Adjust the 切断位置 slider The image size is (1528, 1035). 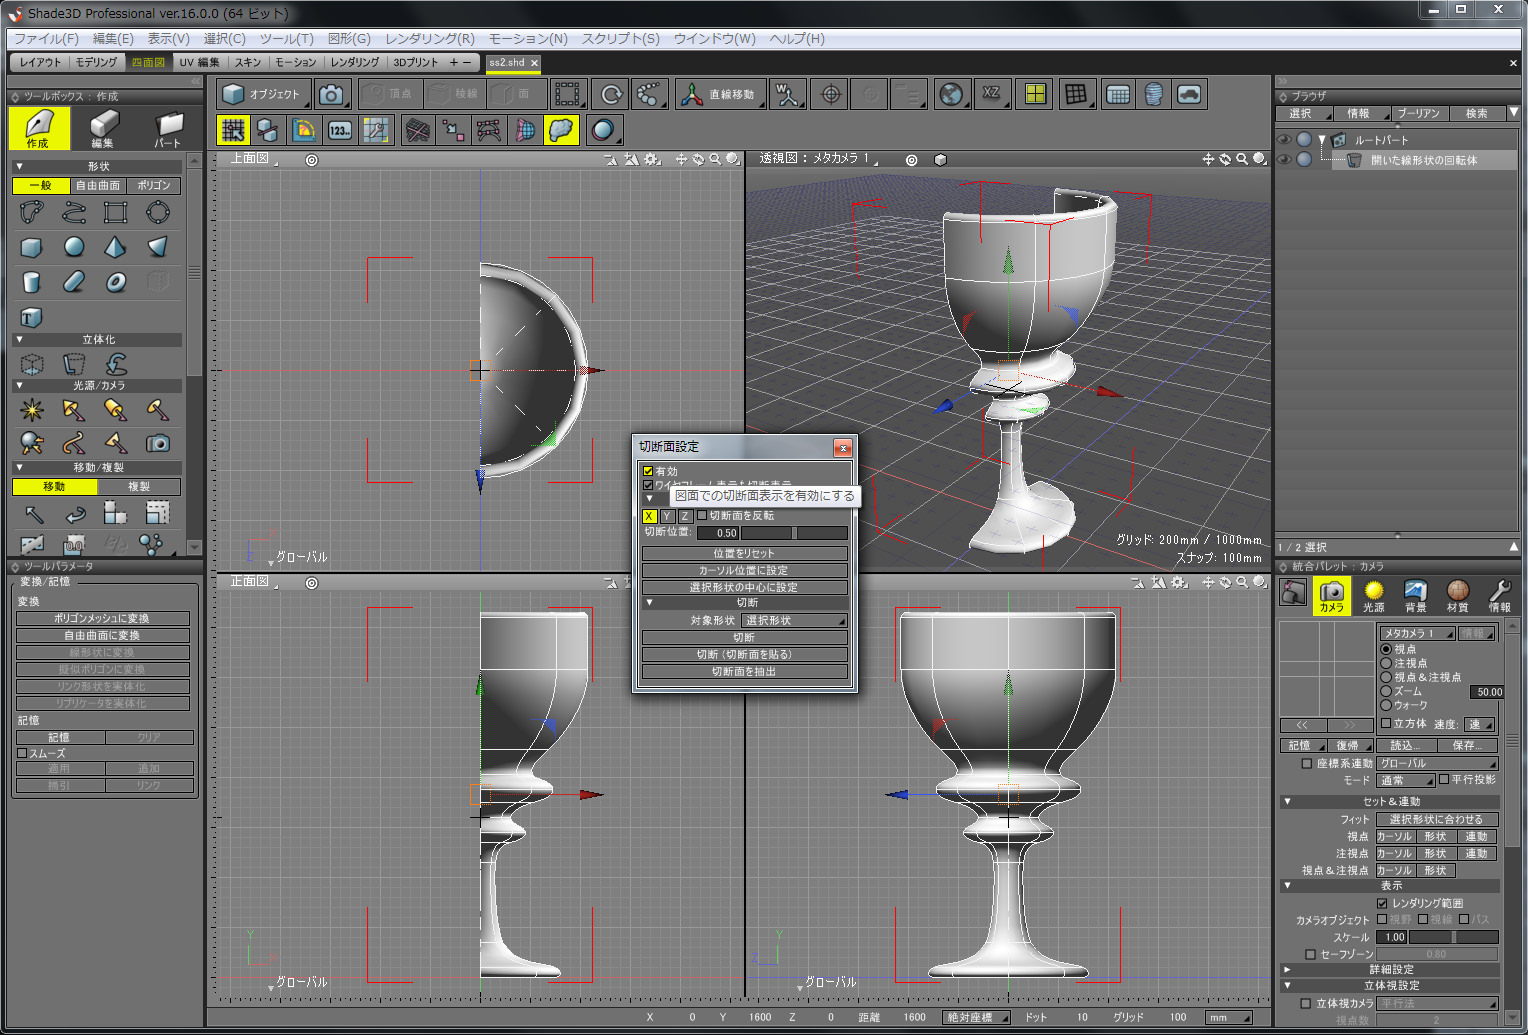point(794,533)
